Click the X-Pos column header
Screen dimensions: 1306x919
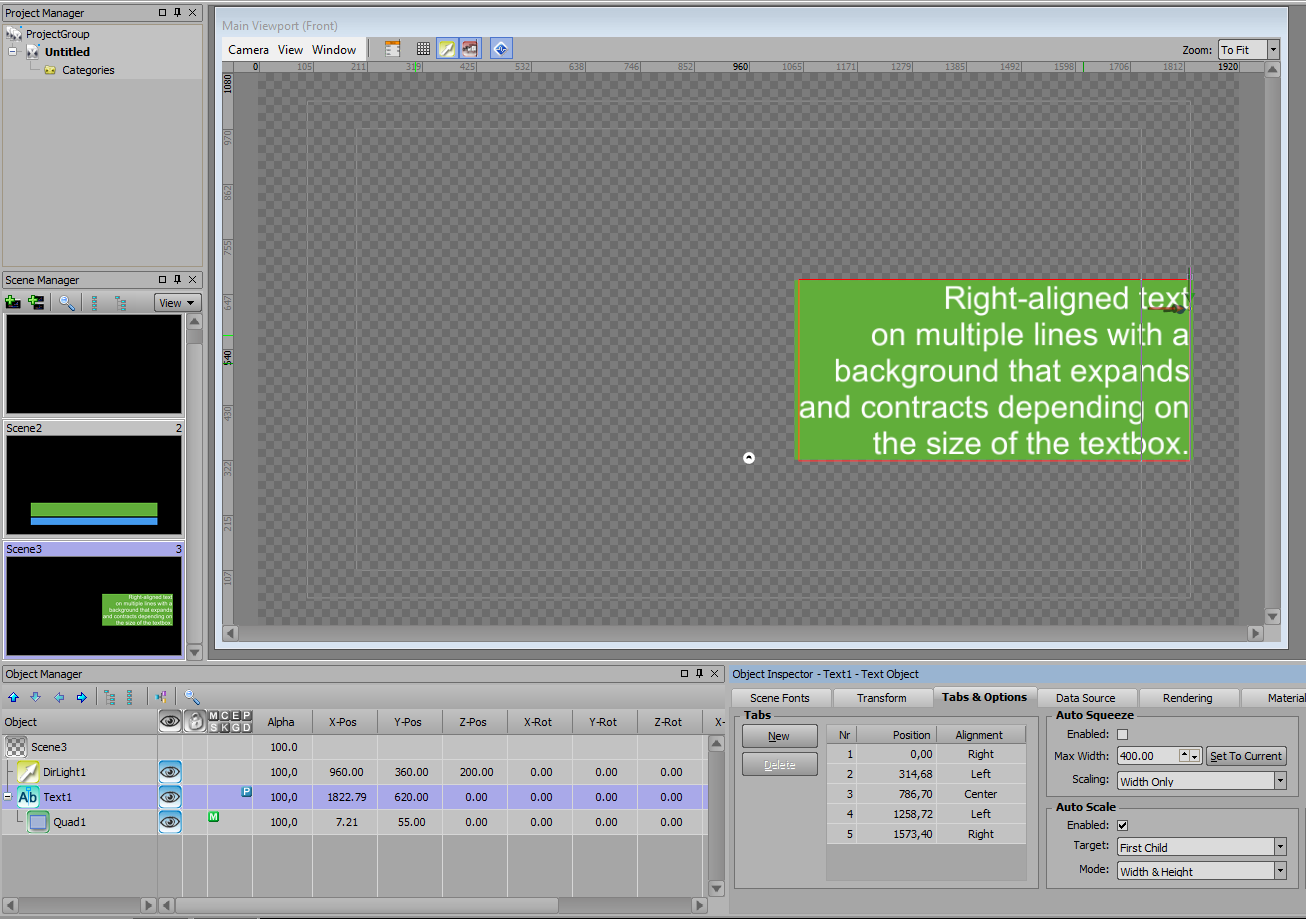(345, 722)
